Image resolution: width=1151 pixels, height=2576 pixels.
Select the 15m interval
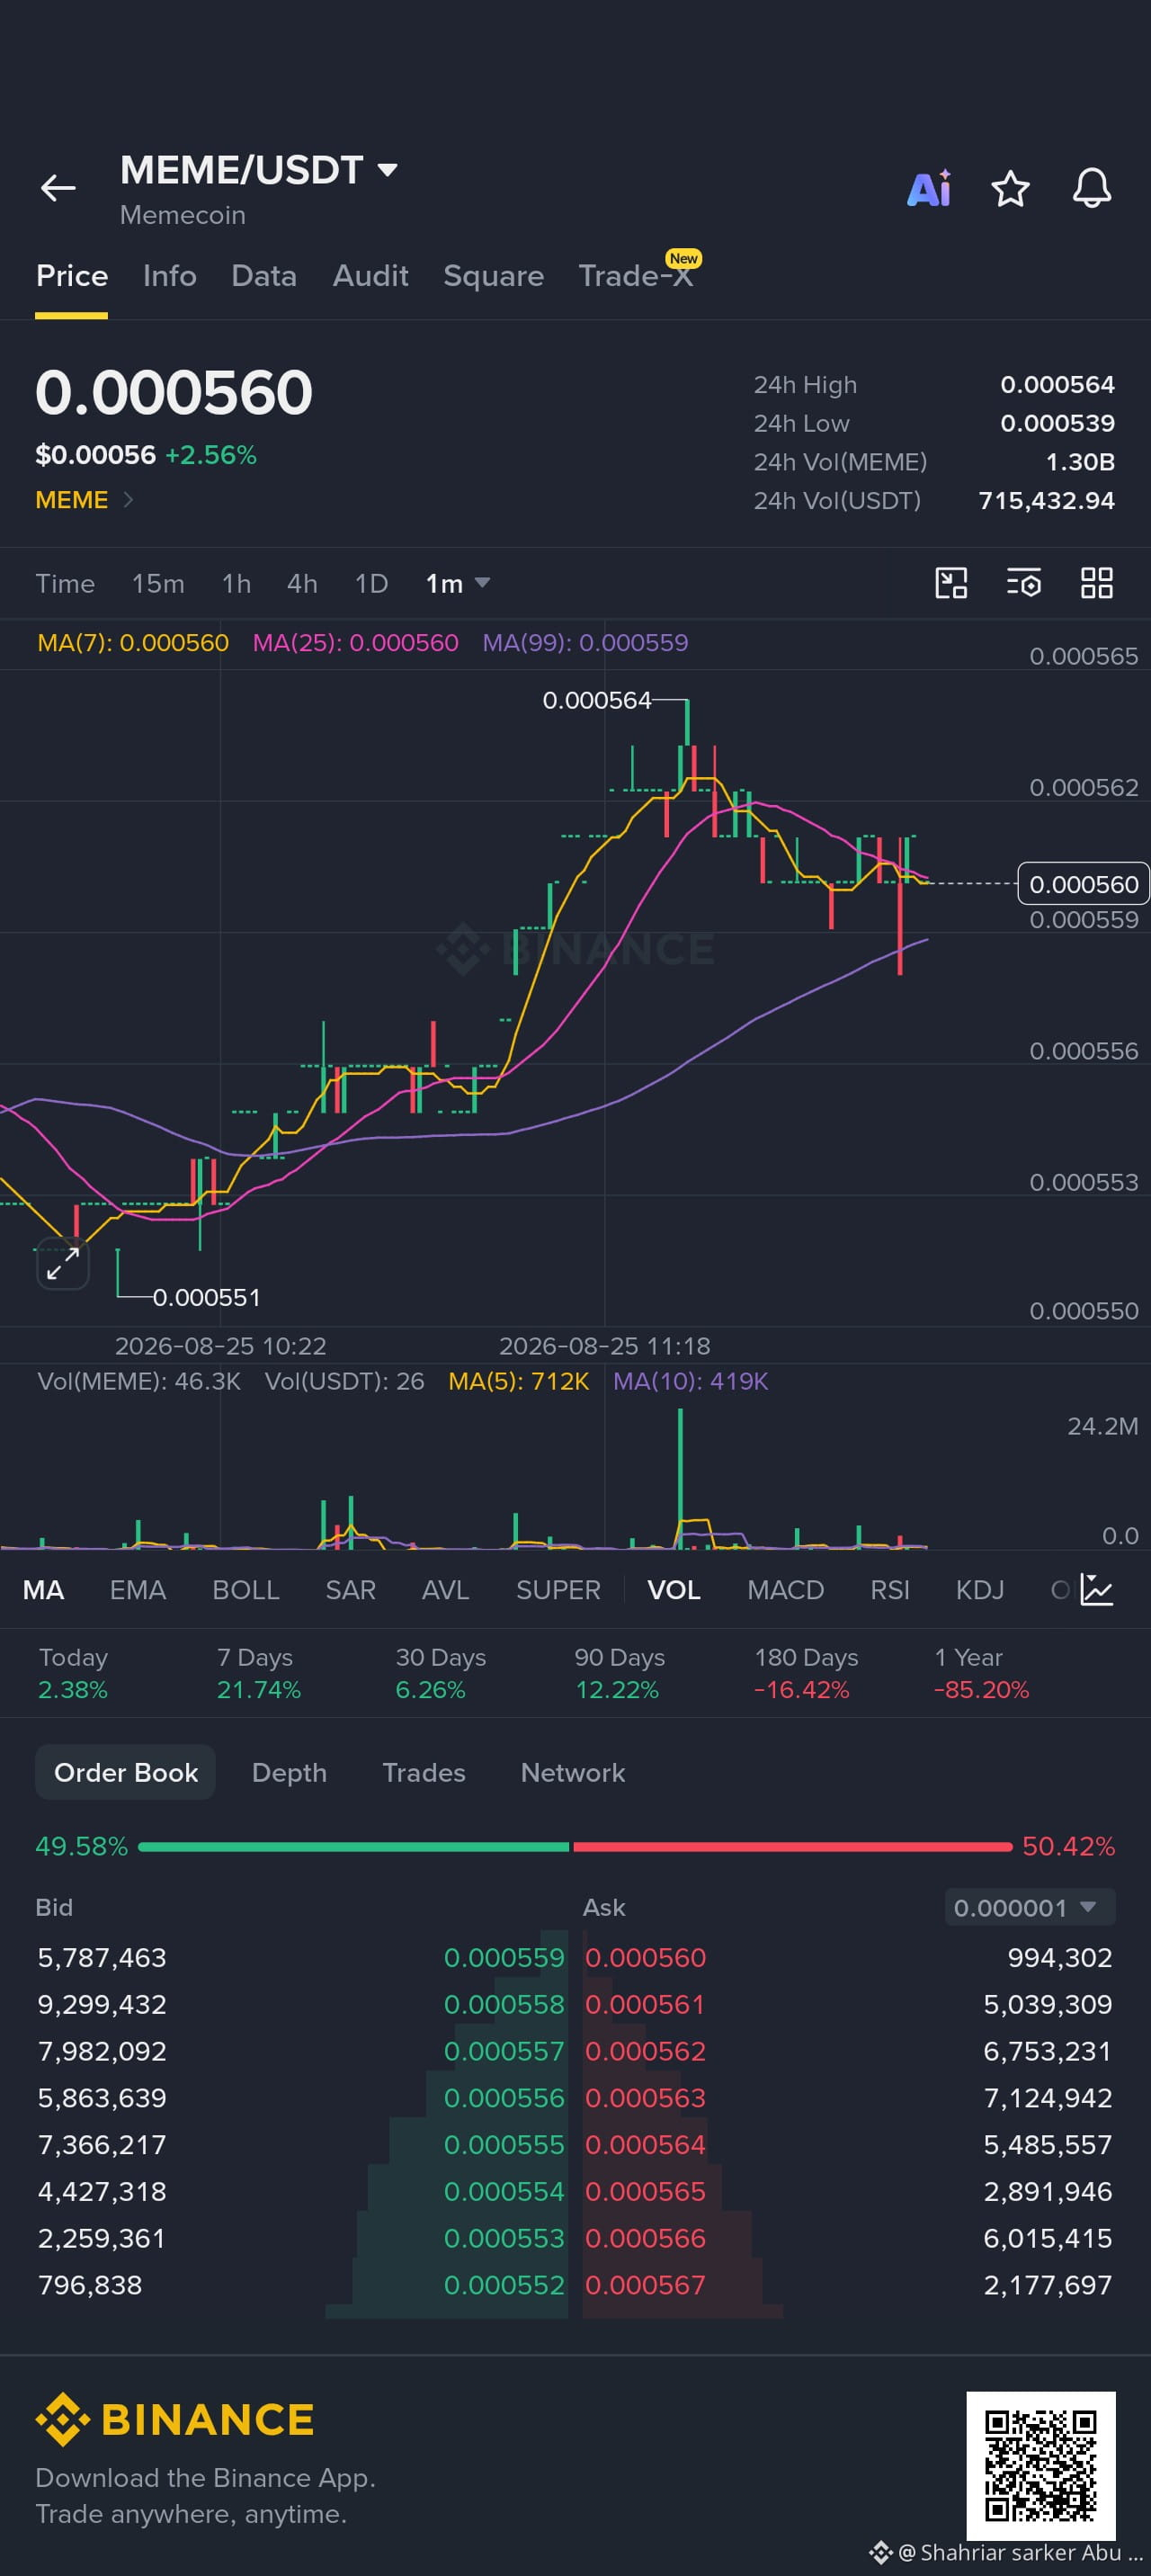(x=158, y=583)
